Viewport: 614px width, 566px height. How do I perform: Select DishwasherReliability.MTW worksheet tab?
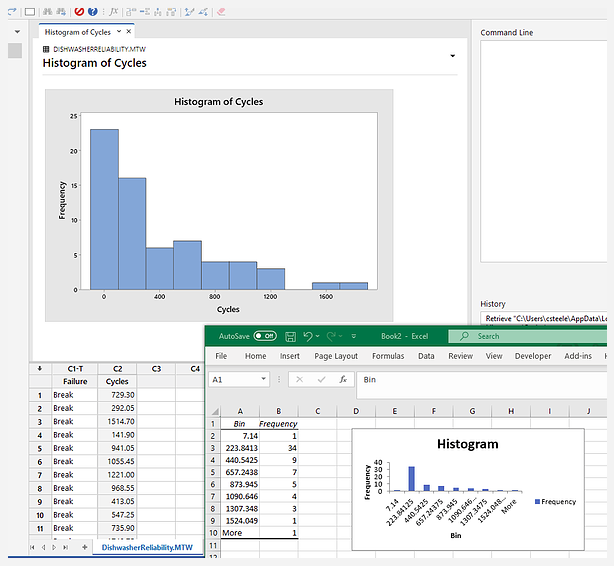[x=147, y=547]
